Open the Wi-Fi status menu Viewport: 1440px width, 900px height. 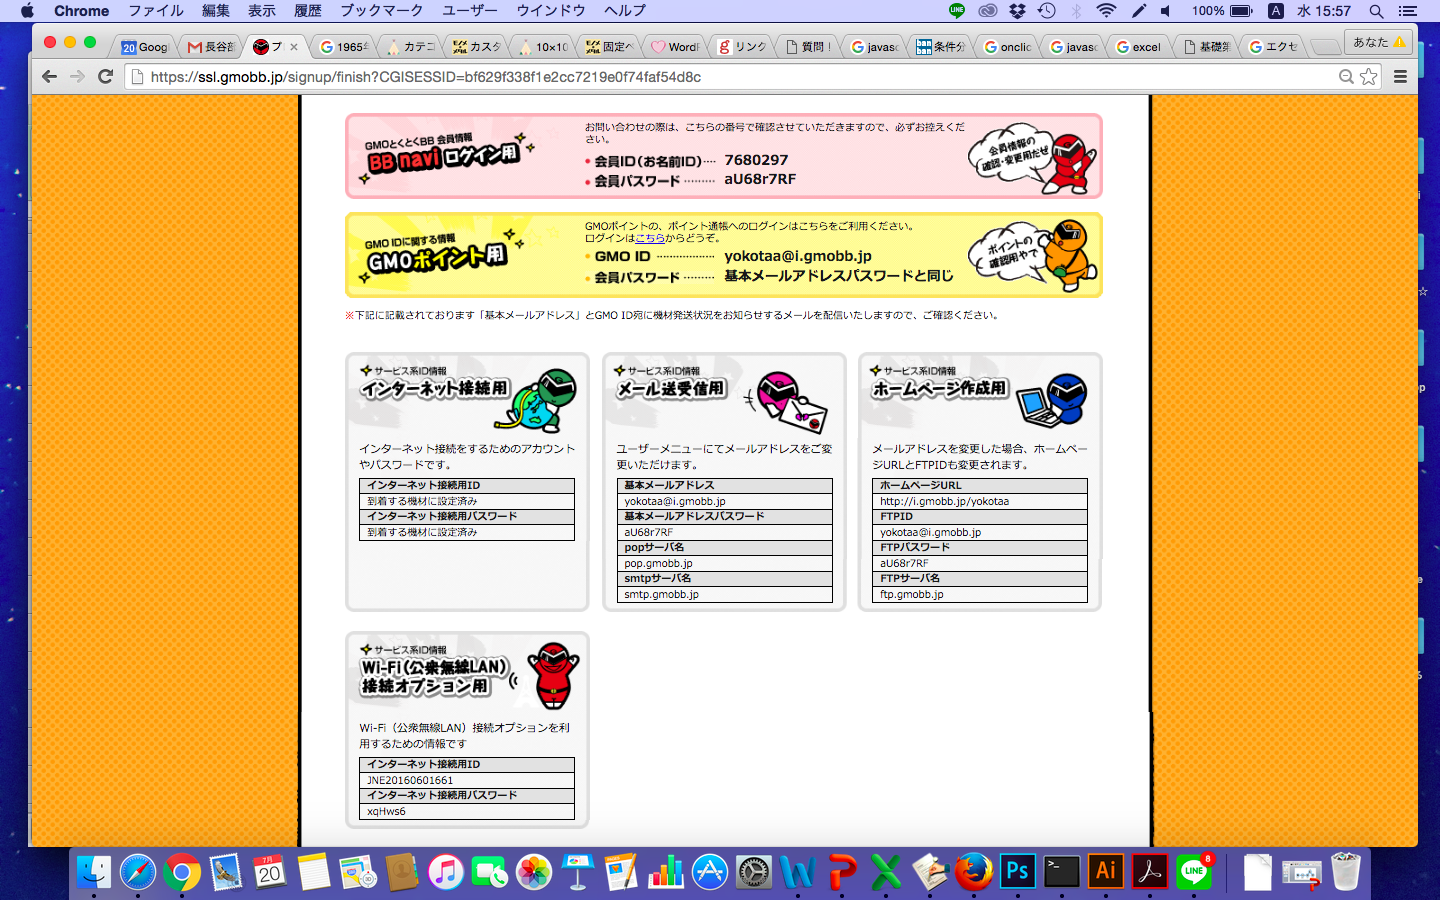click(x=1106, y=11)
